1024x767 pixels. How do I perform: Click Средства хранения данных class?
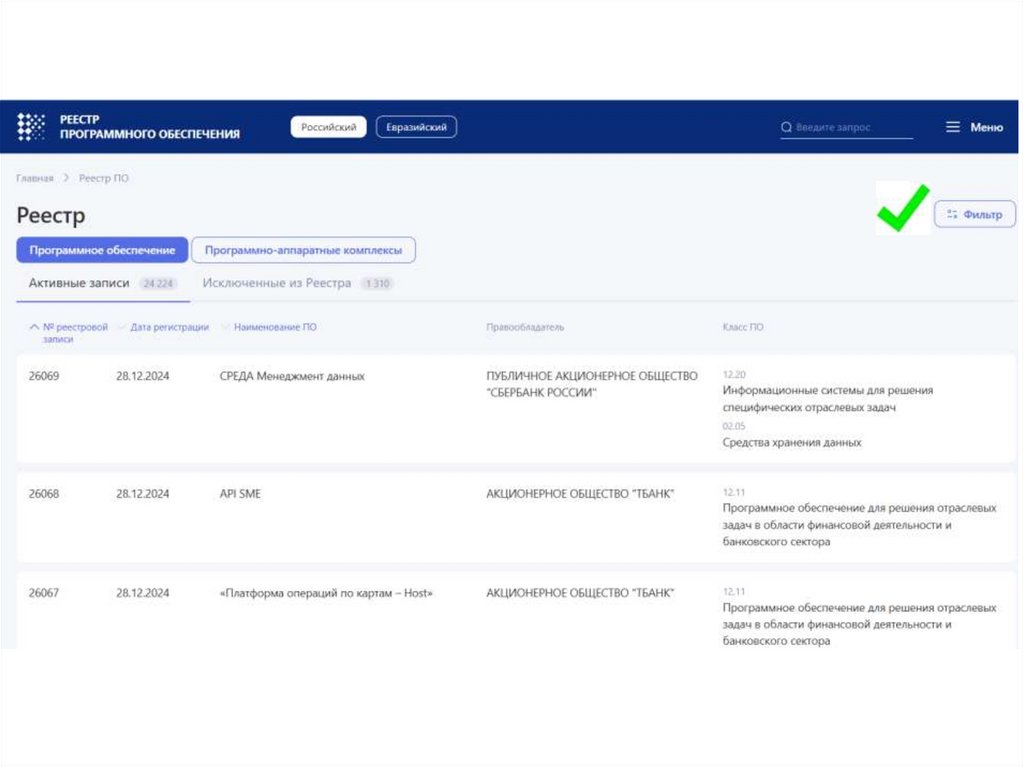point(792,442)
